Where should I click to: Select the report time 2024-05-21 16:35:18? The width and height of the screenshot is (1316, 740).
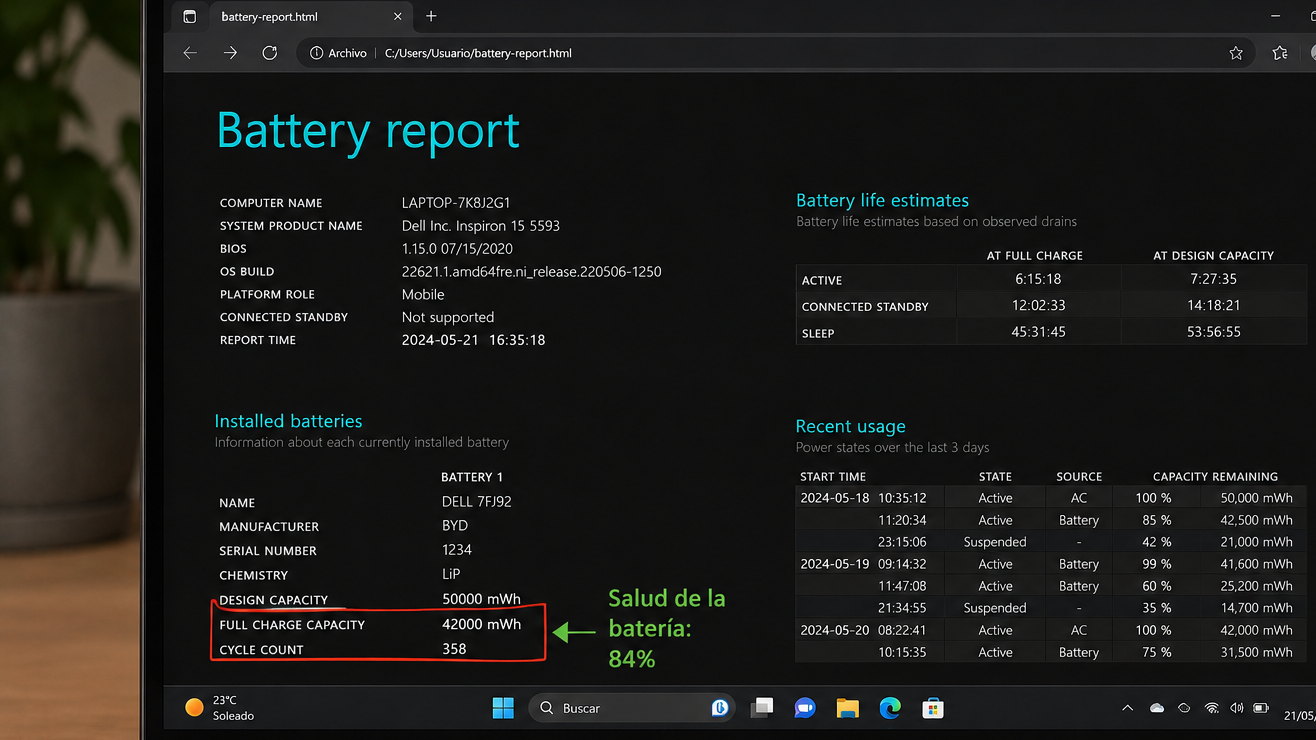(x=473, y=340)
